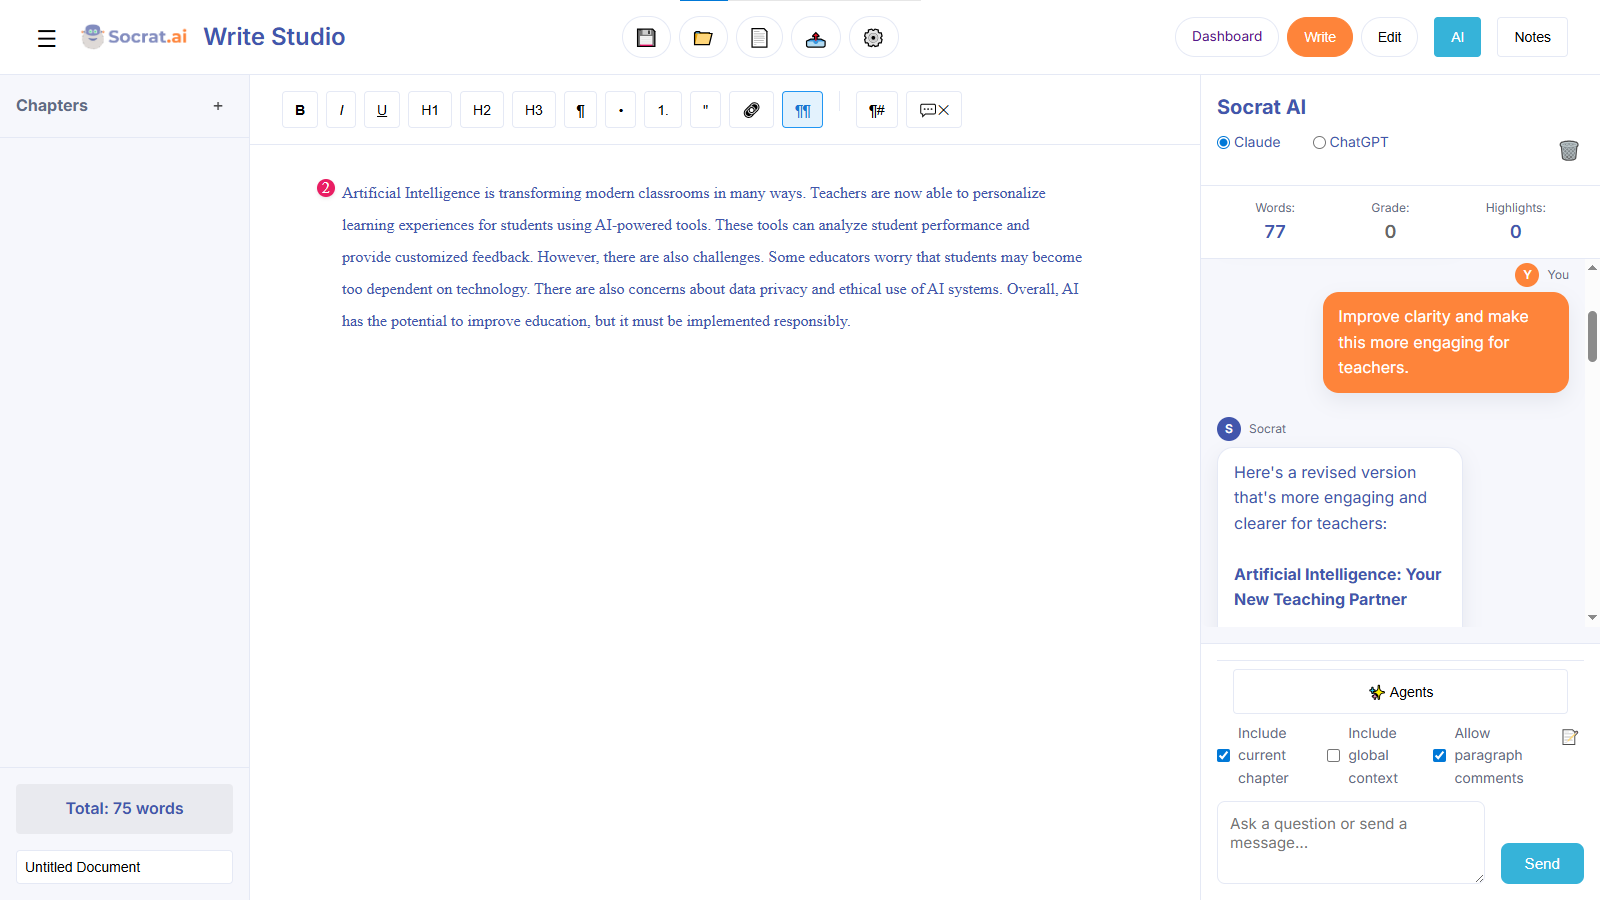Expand the Agents panel
This screenshot has height=900, width=1600.
pyautogui.click(x=1400, y=692)
